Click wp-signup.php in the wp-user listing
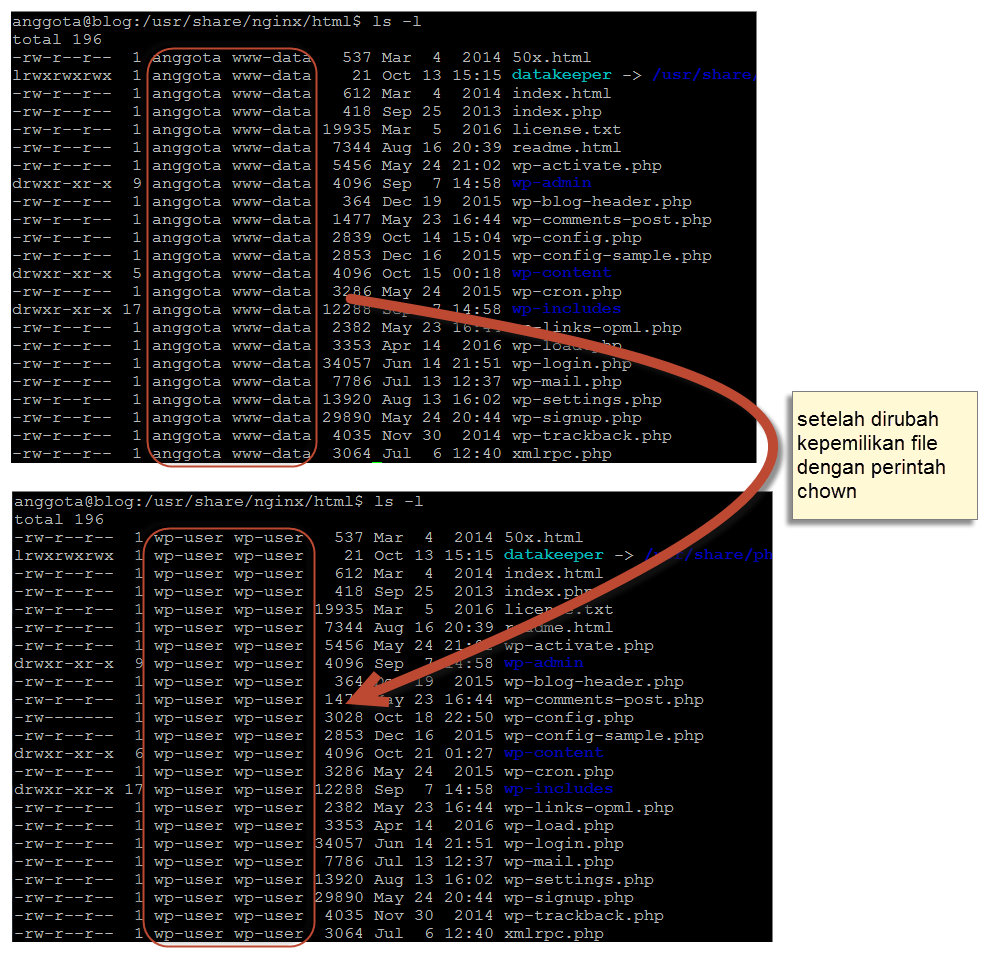This screenshot has width=996, height=956. tap(568, 897)
